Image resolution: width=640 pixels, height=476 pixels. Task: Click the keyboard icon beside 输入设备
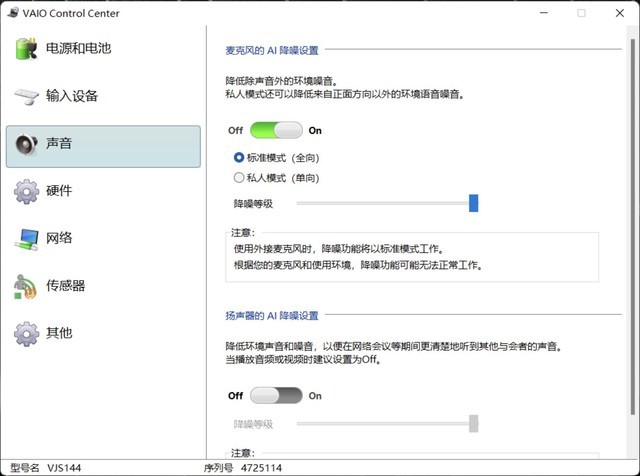click(27, 96)
